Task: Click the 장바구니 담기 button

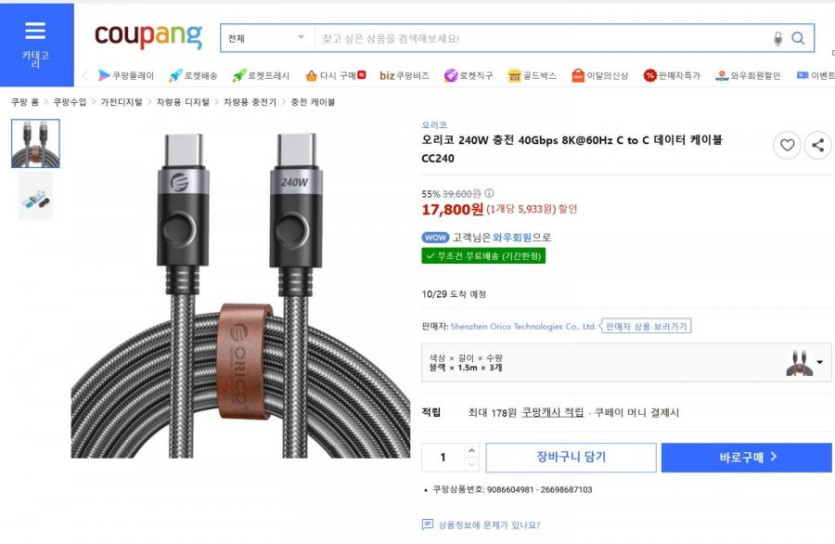Action: coord(571,458)
